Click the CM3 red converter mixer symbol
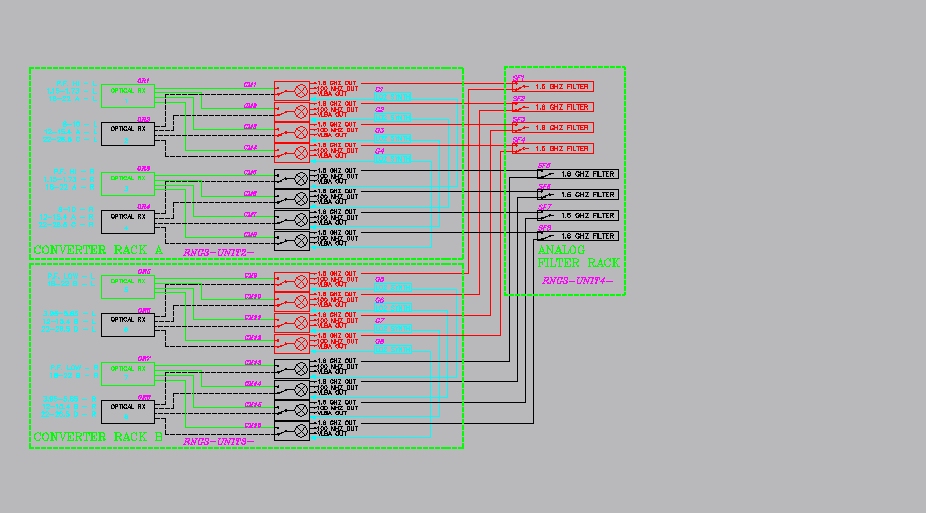Screen dimensions: 926x513 coord(292,132)
